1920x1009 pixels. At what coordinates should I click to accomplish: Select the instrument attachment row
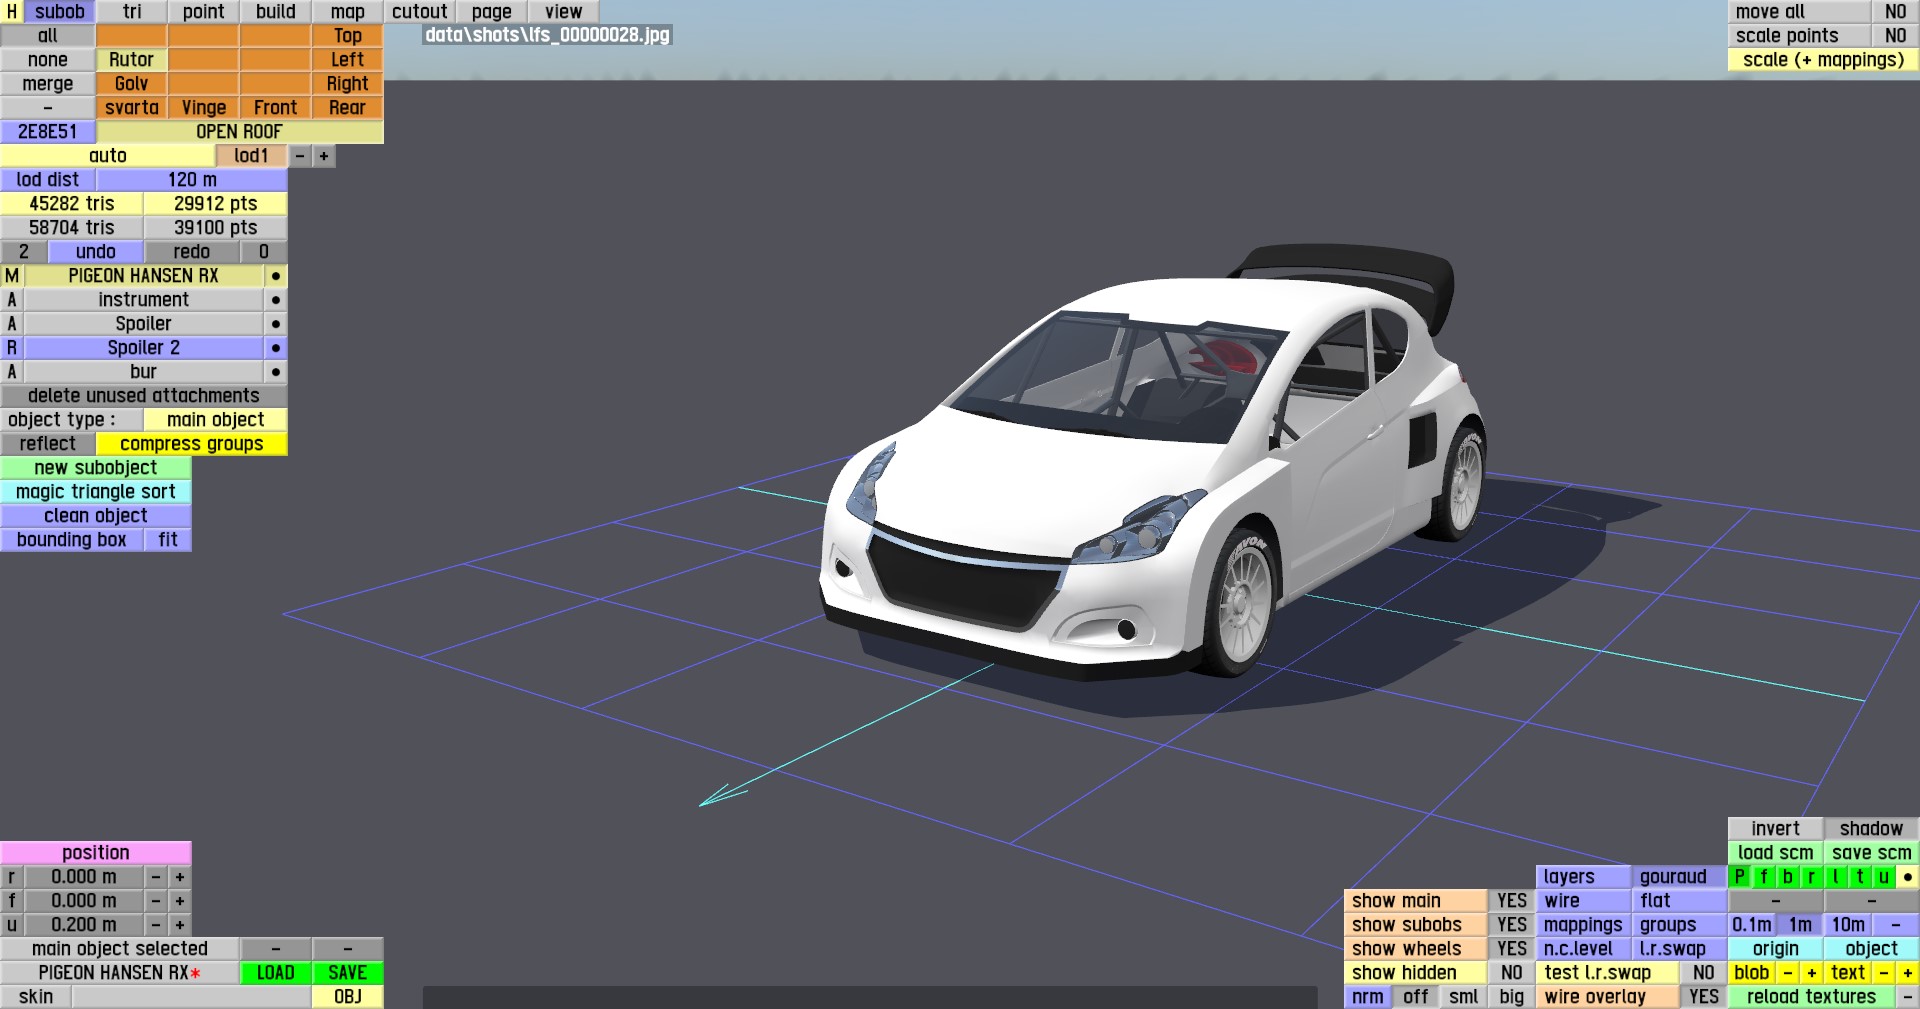[144, 300]
